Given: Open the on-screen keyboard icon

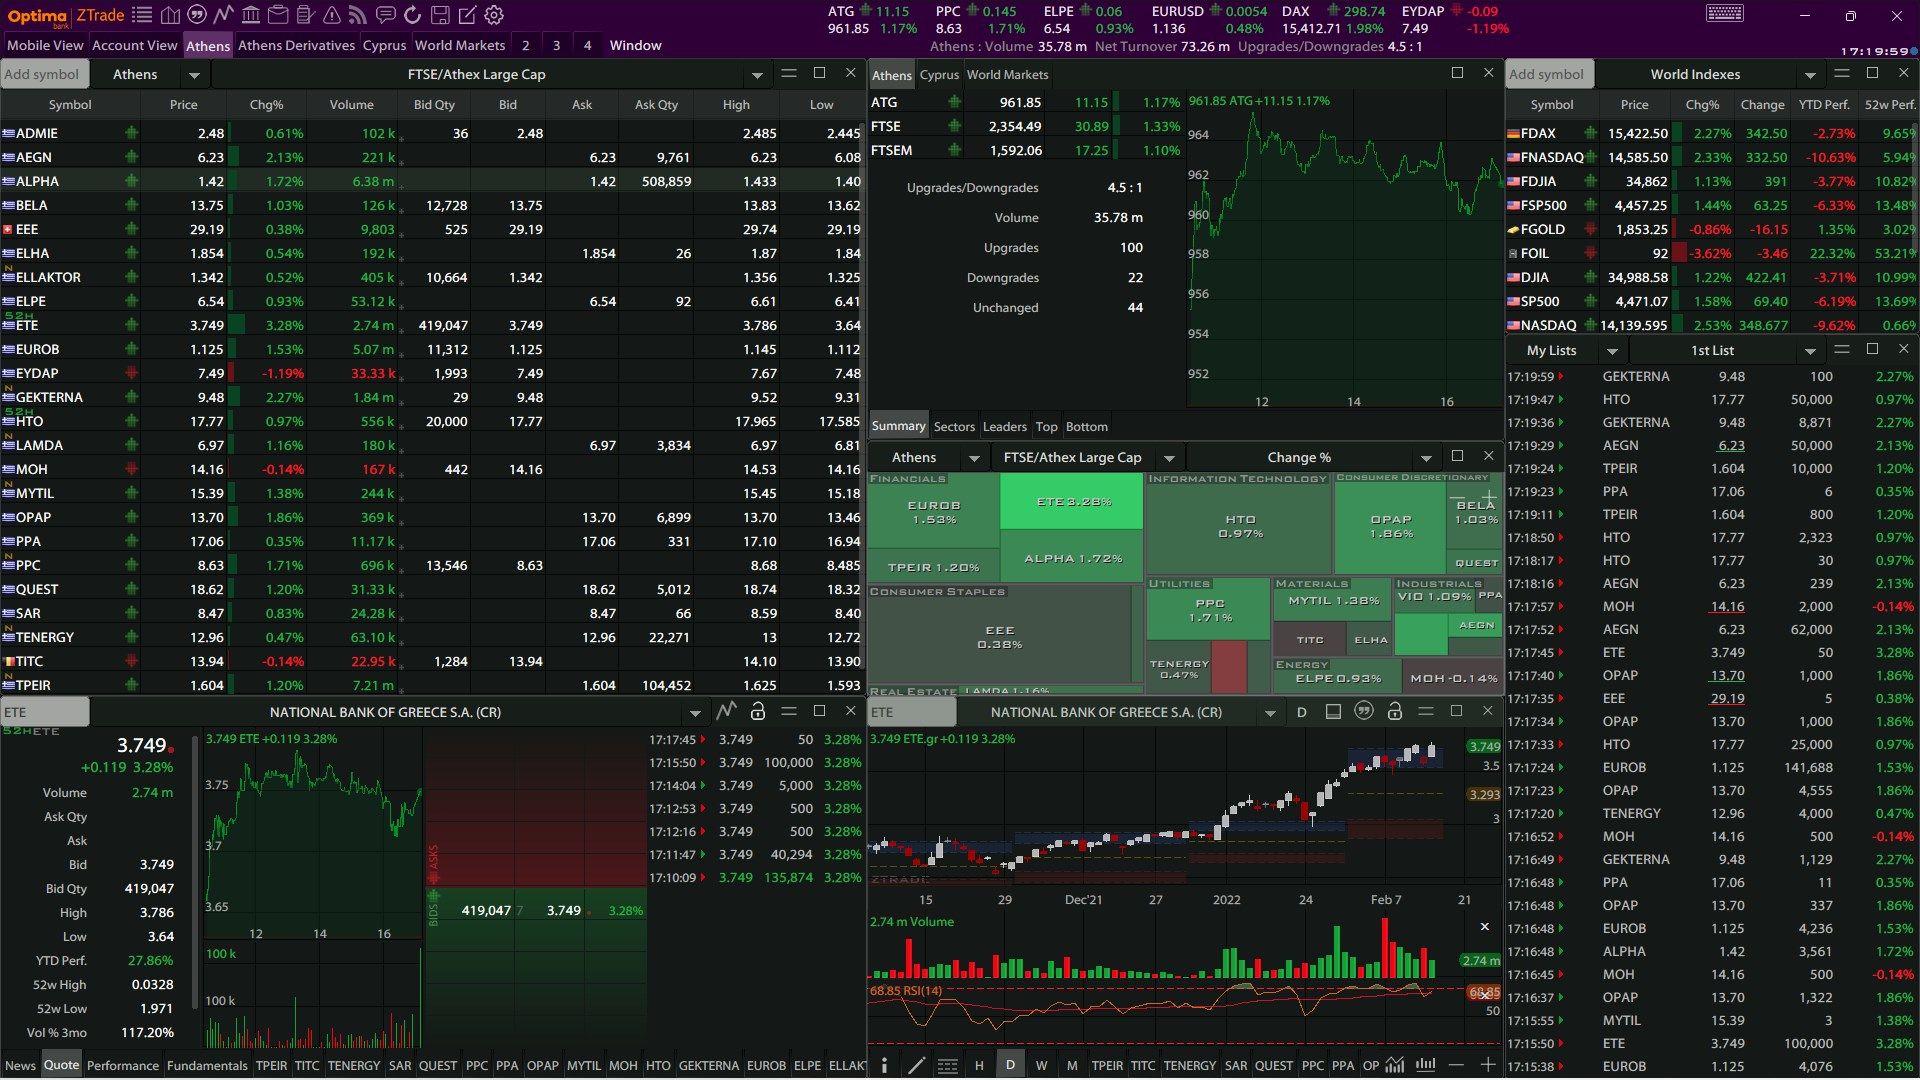Looking at the screenshot, I should 1725,13.
